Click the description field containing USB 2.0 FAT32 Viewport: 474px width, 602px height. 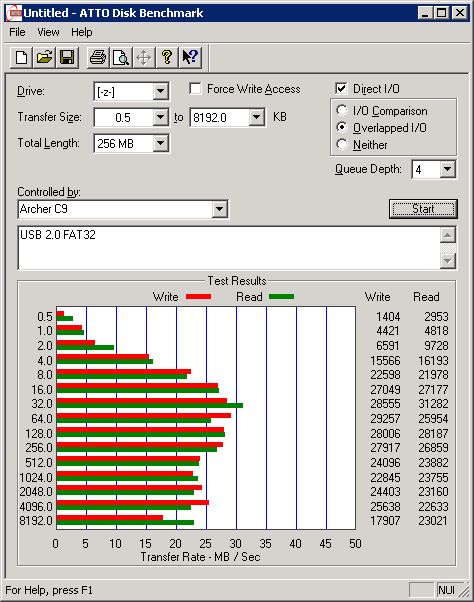coord(230,248)
